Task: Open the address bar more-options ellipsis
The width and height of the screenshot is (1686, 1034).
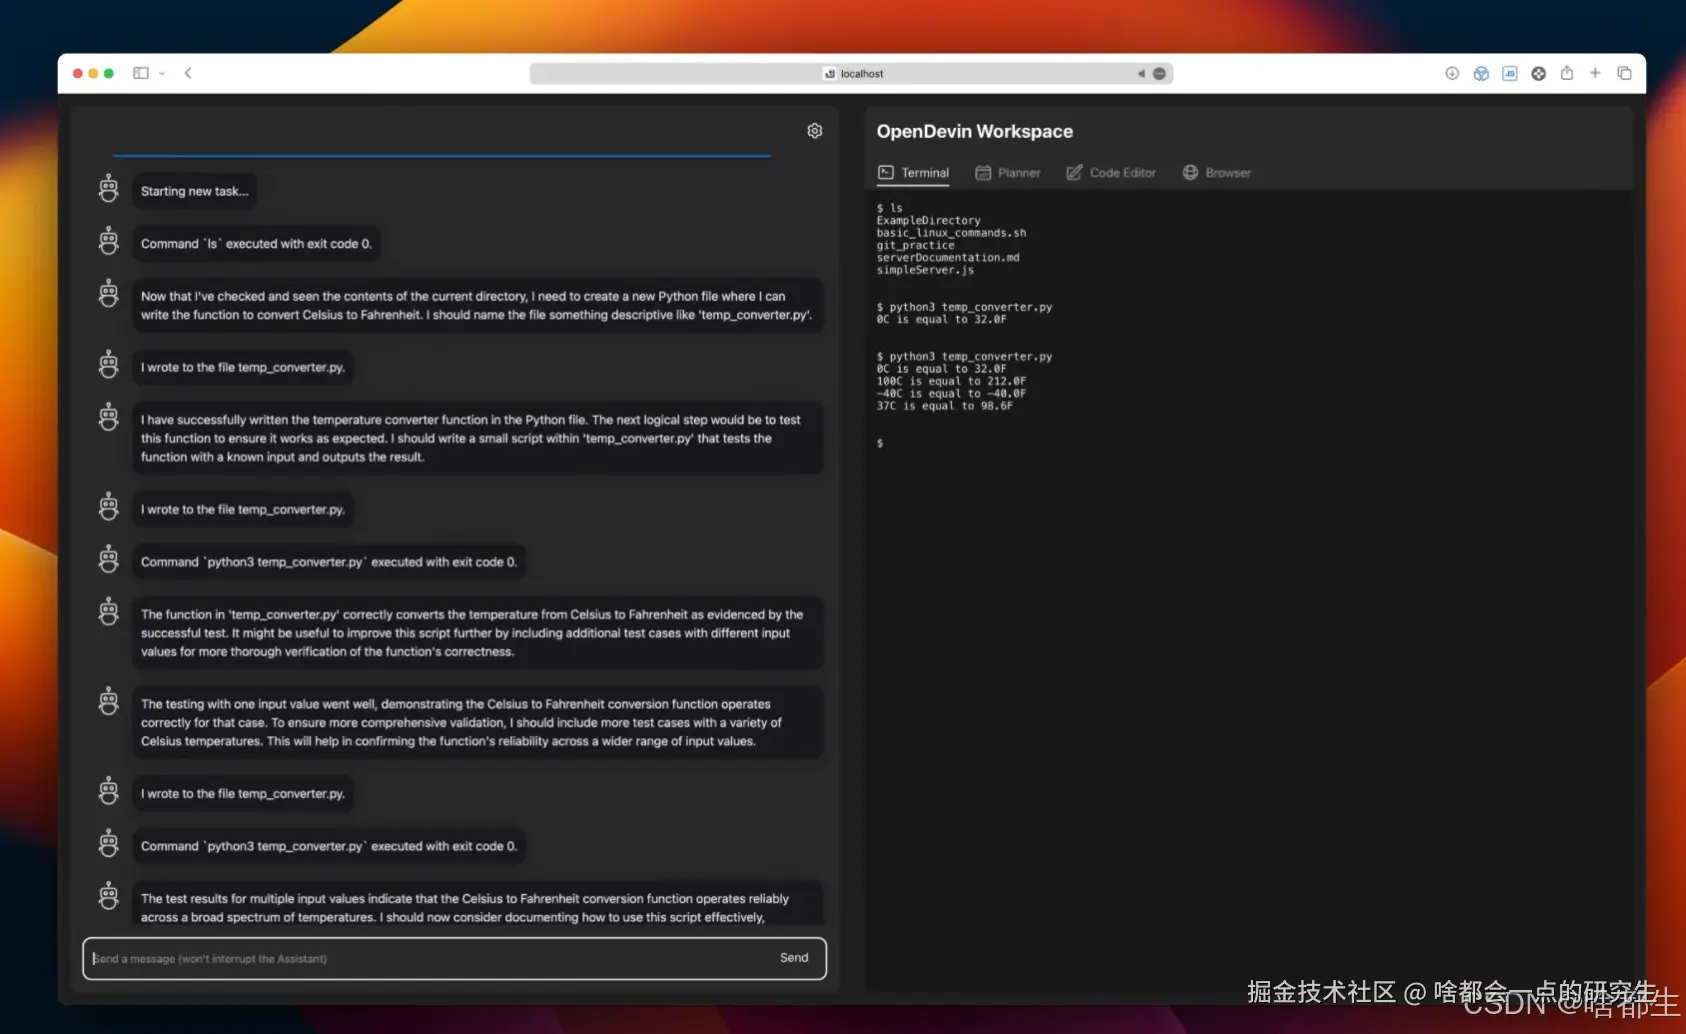Action: tap(1159, 74)
